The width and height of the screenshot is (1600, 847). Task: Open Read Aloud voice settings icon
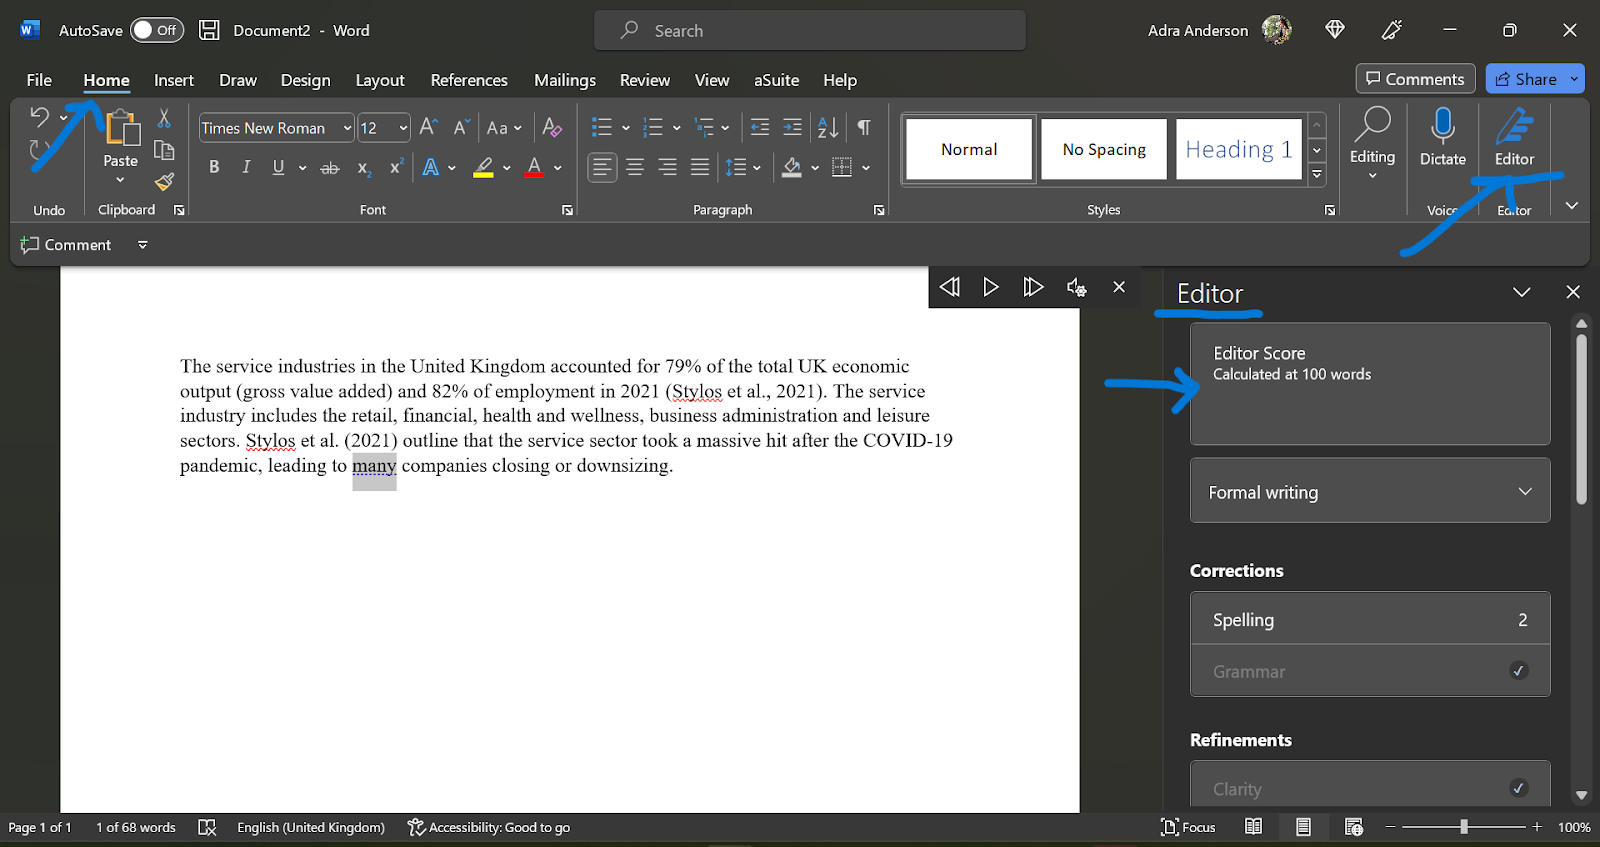click(1076, 288)
